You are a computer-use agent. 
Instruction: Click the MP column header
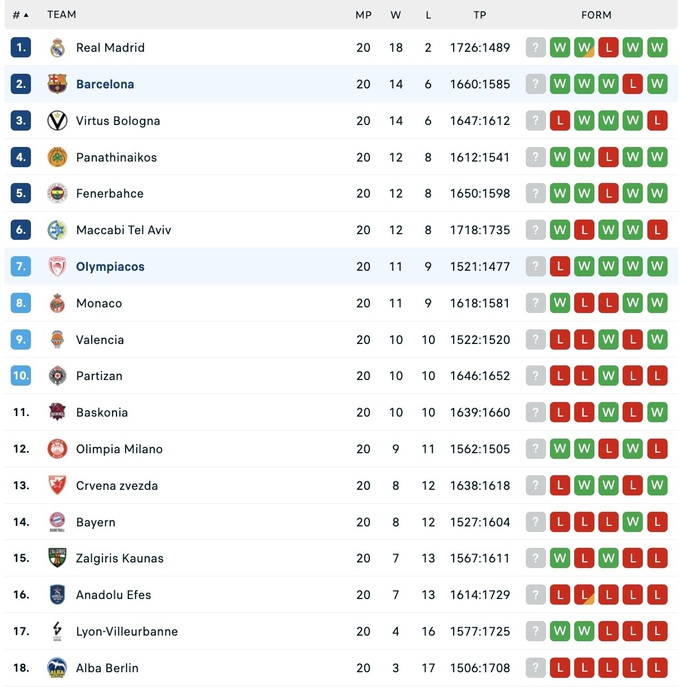[x=363, y=15]
